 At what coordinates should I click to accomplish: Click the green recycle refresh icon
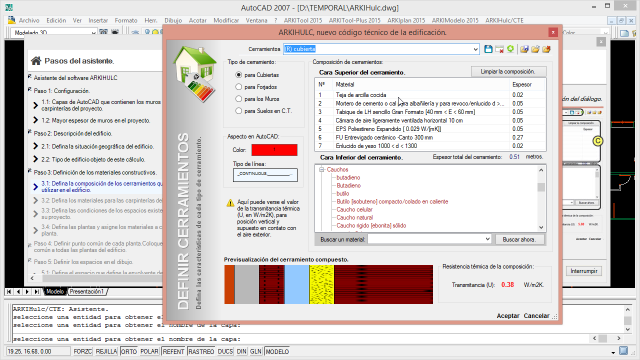tap(510, 49)
